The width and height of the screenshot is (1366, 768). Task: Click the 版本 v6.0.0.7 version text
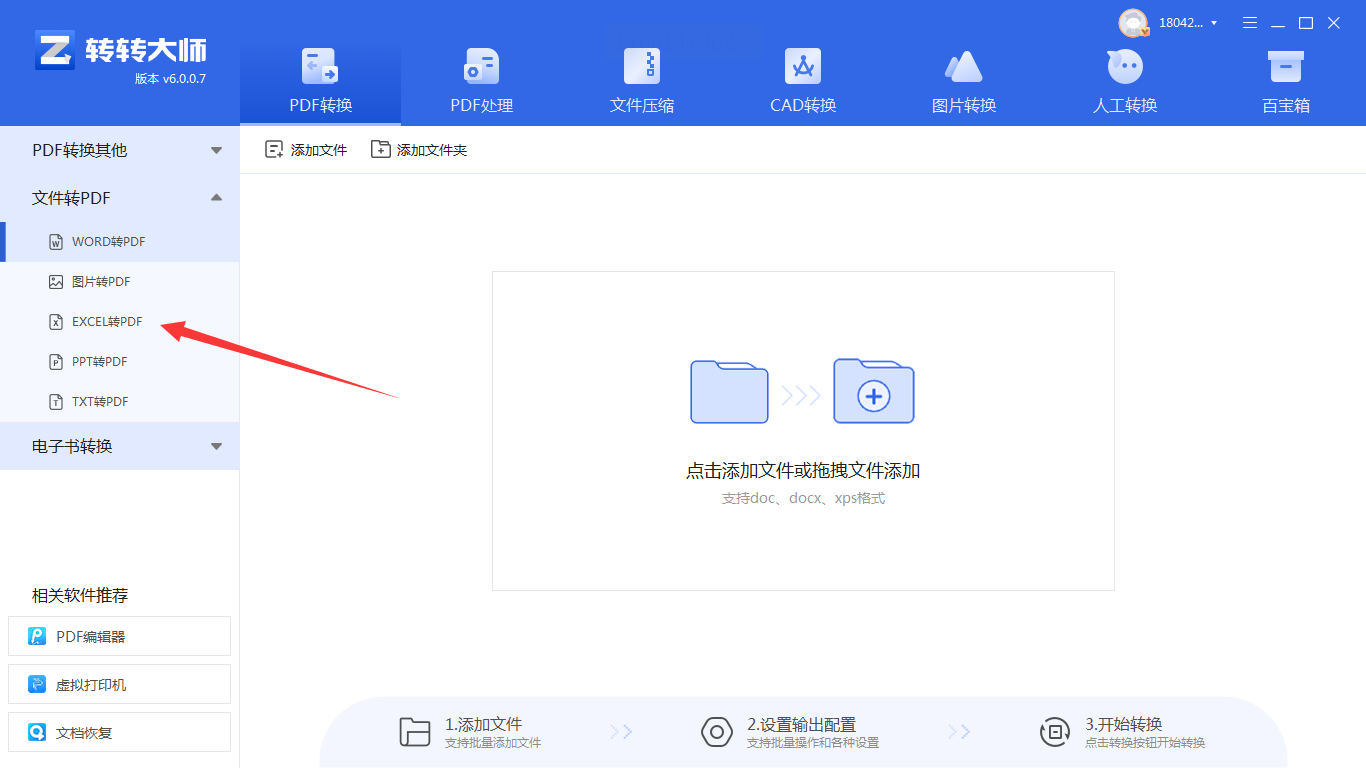click(170, 79)
